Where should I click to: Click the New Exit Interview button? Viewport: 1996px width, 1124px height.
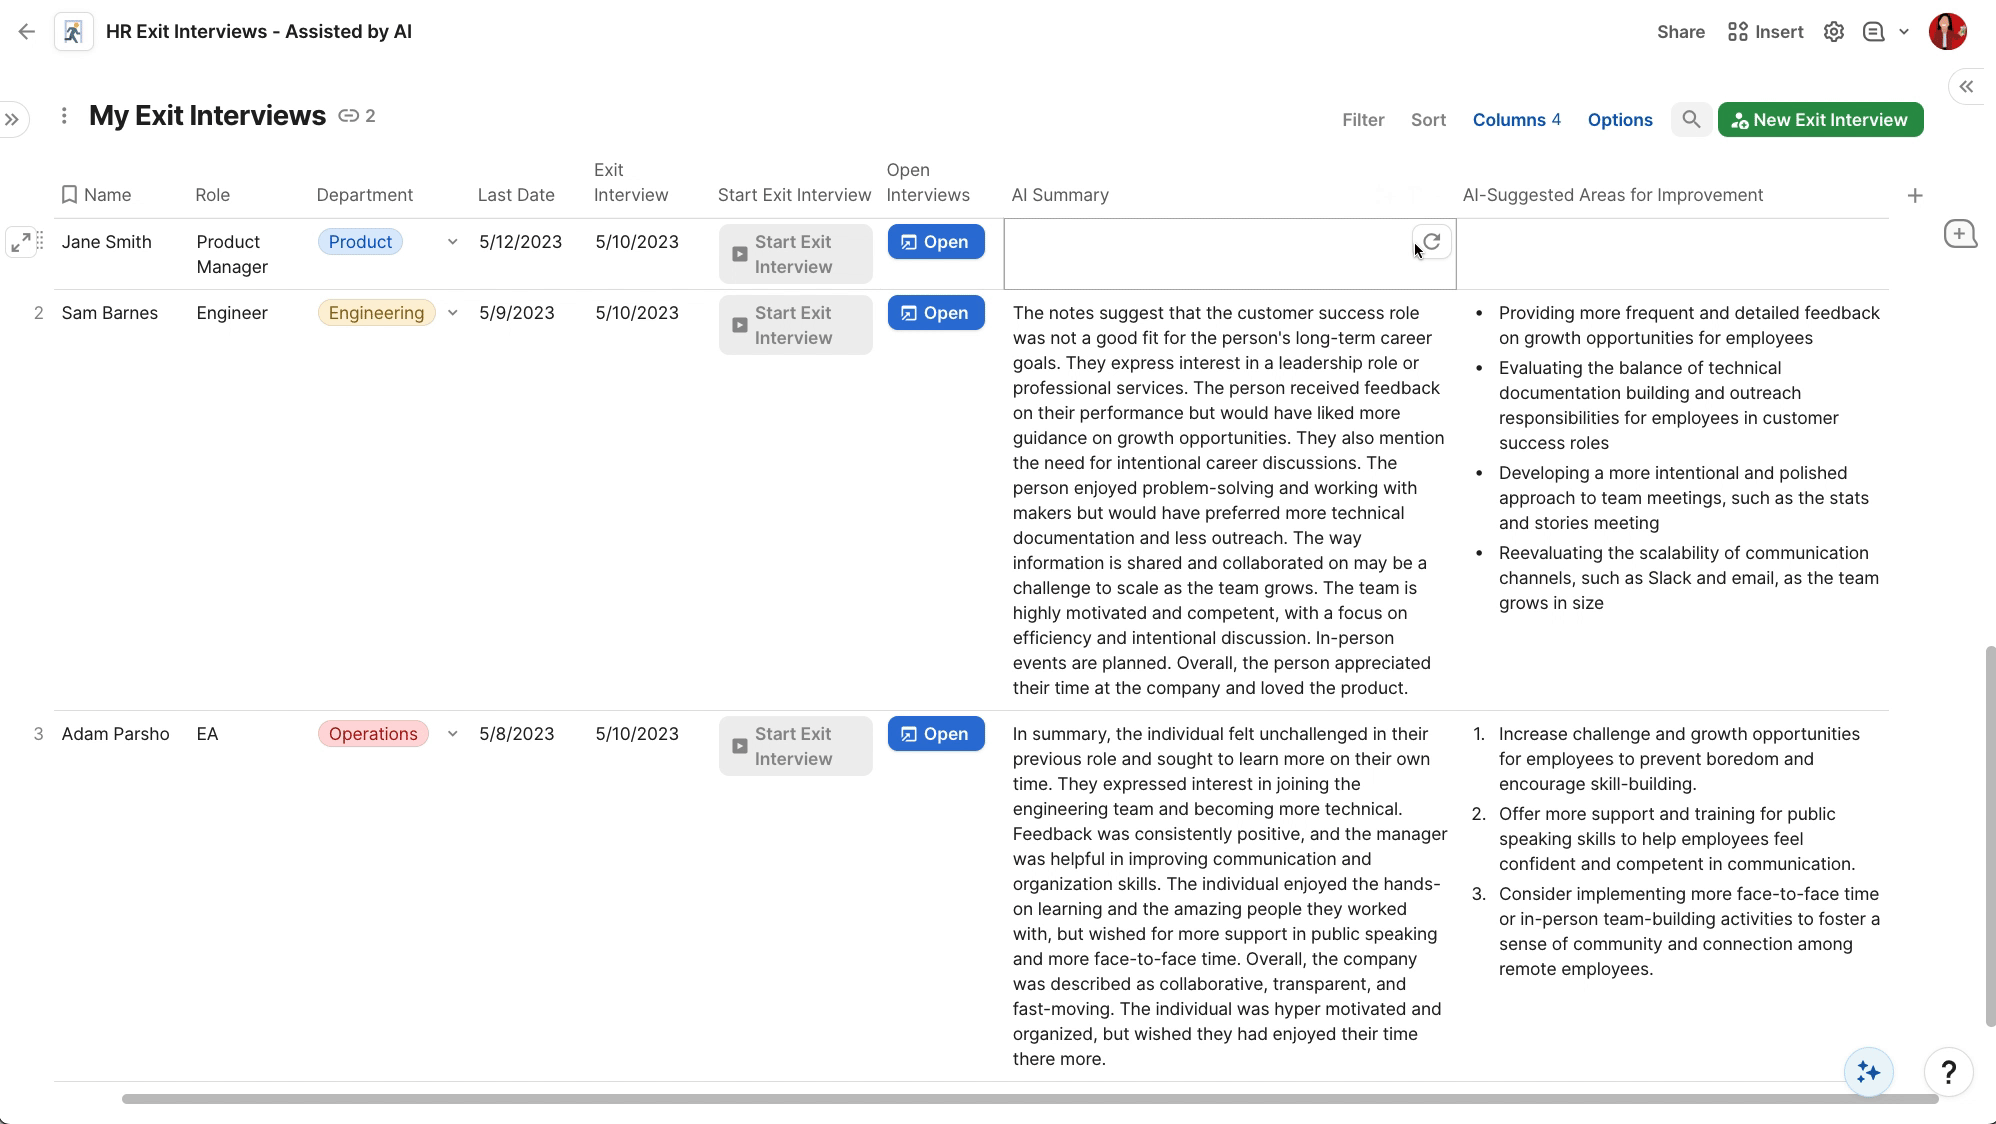point(1819,120)
